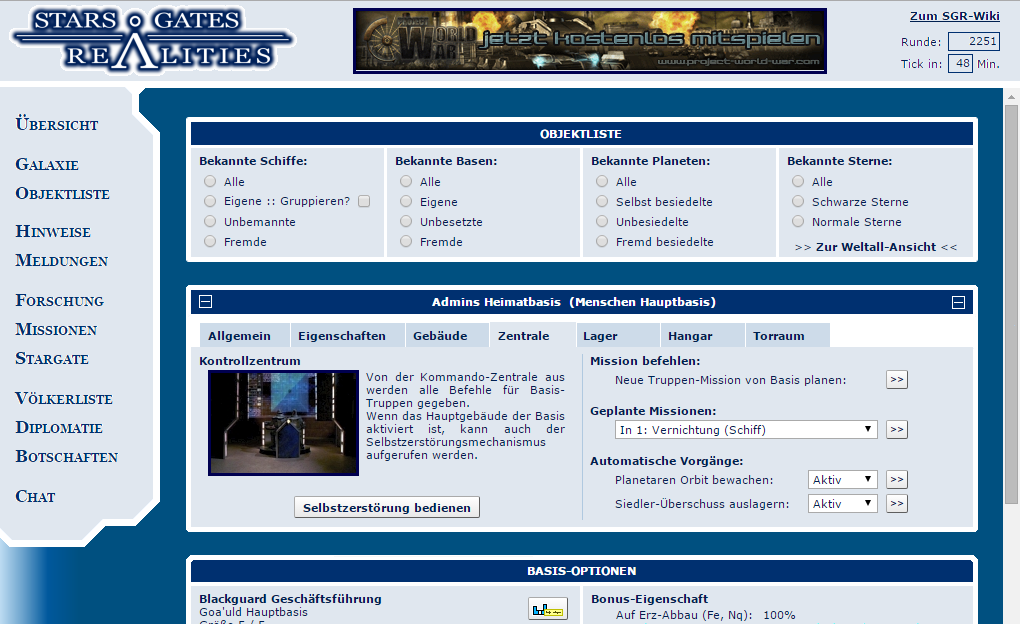This screenshot has height=624, width=1020.
Task: Select Fremd besiedelte planets option
Action: 602,241
